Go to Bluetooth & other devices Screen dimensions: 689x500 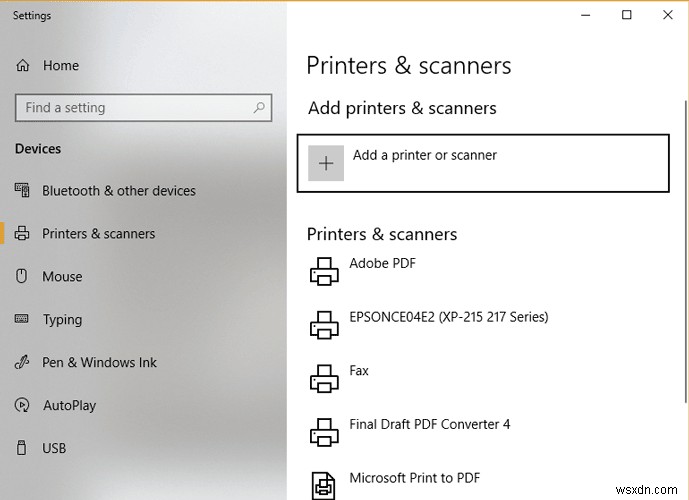tap(119, 191)
